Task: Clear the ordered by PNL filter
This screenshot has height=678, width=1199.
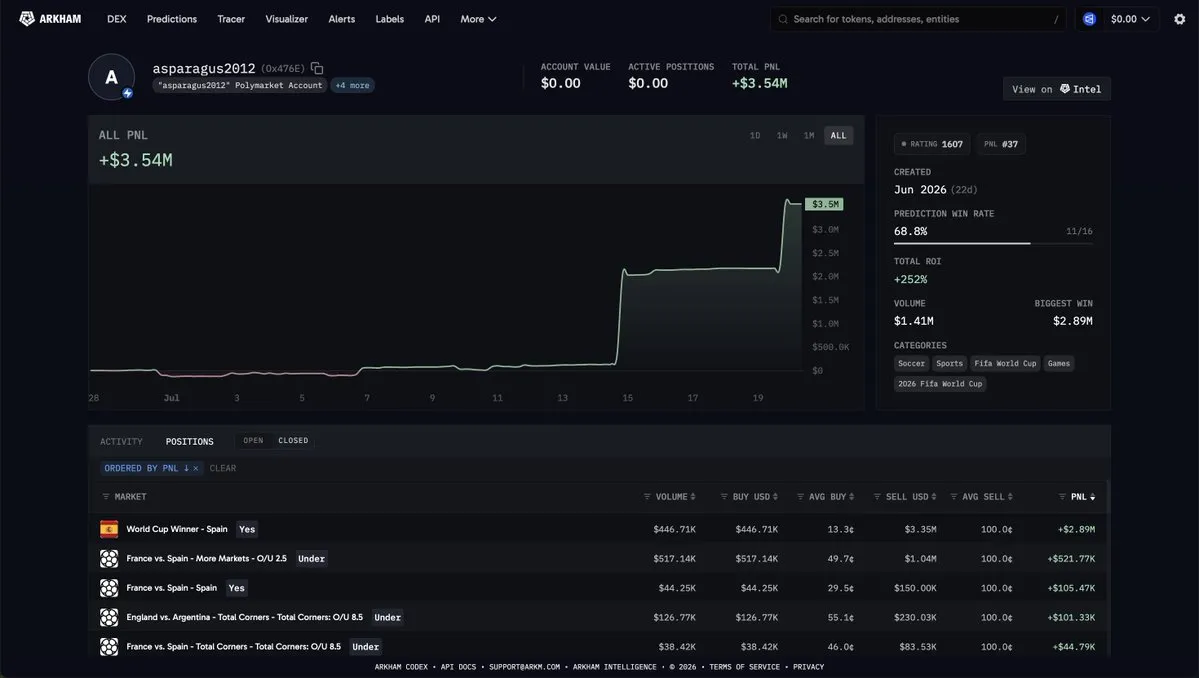Action: pyautogui.click(x=196, y=469)
